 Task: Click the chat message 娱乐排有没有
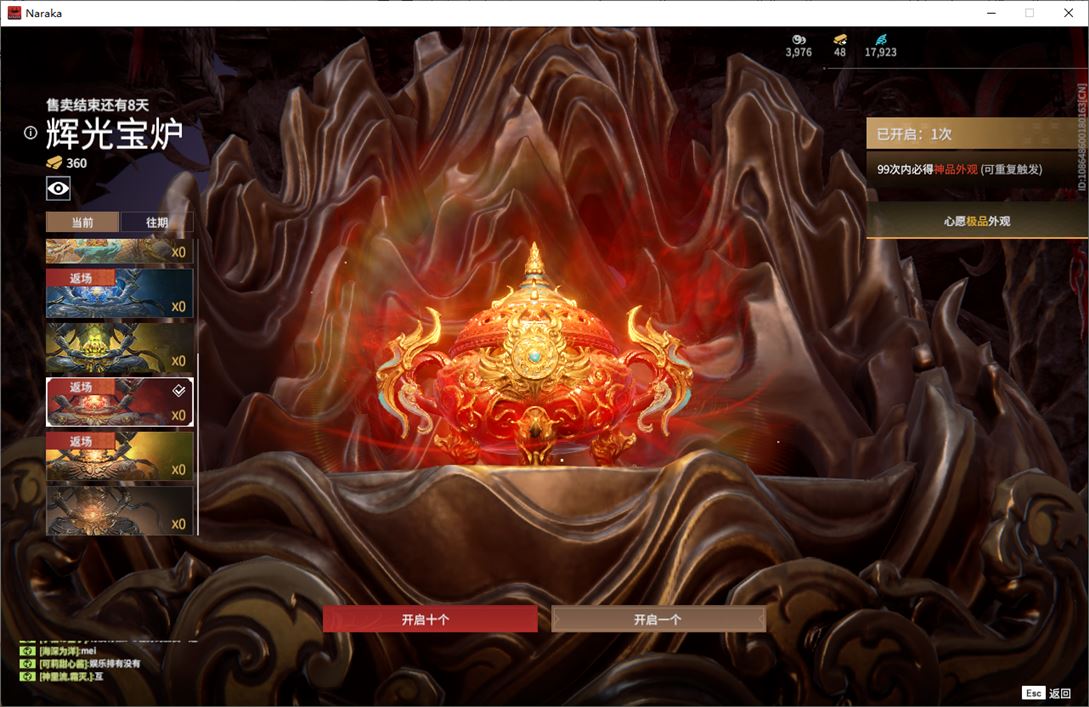coord(115,663)
